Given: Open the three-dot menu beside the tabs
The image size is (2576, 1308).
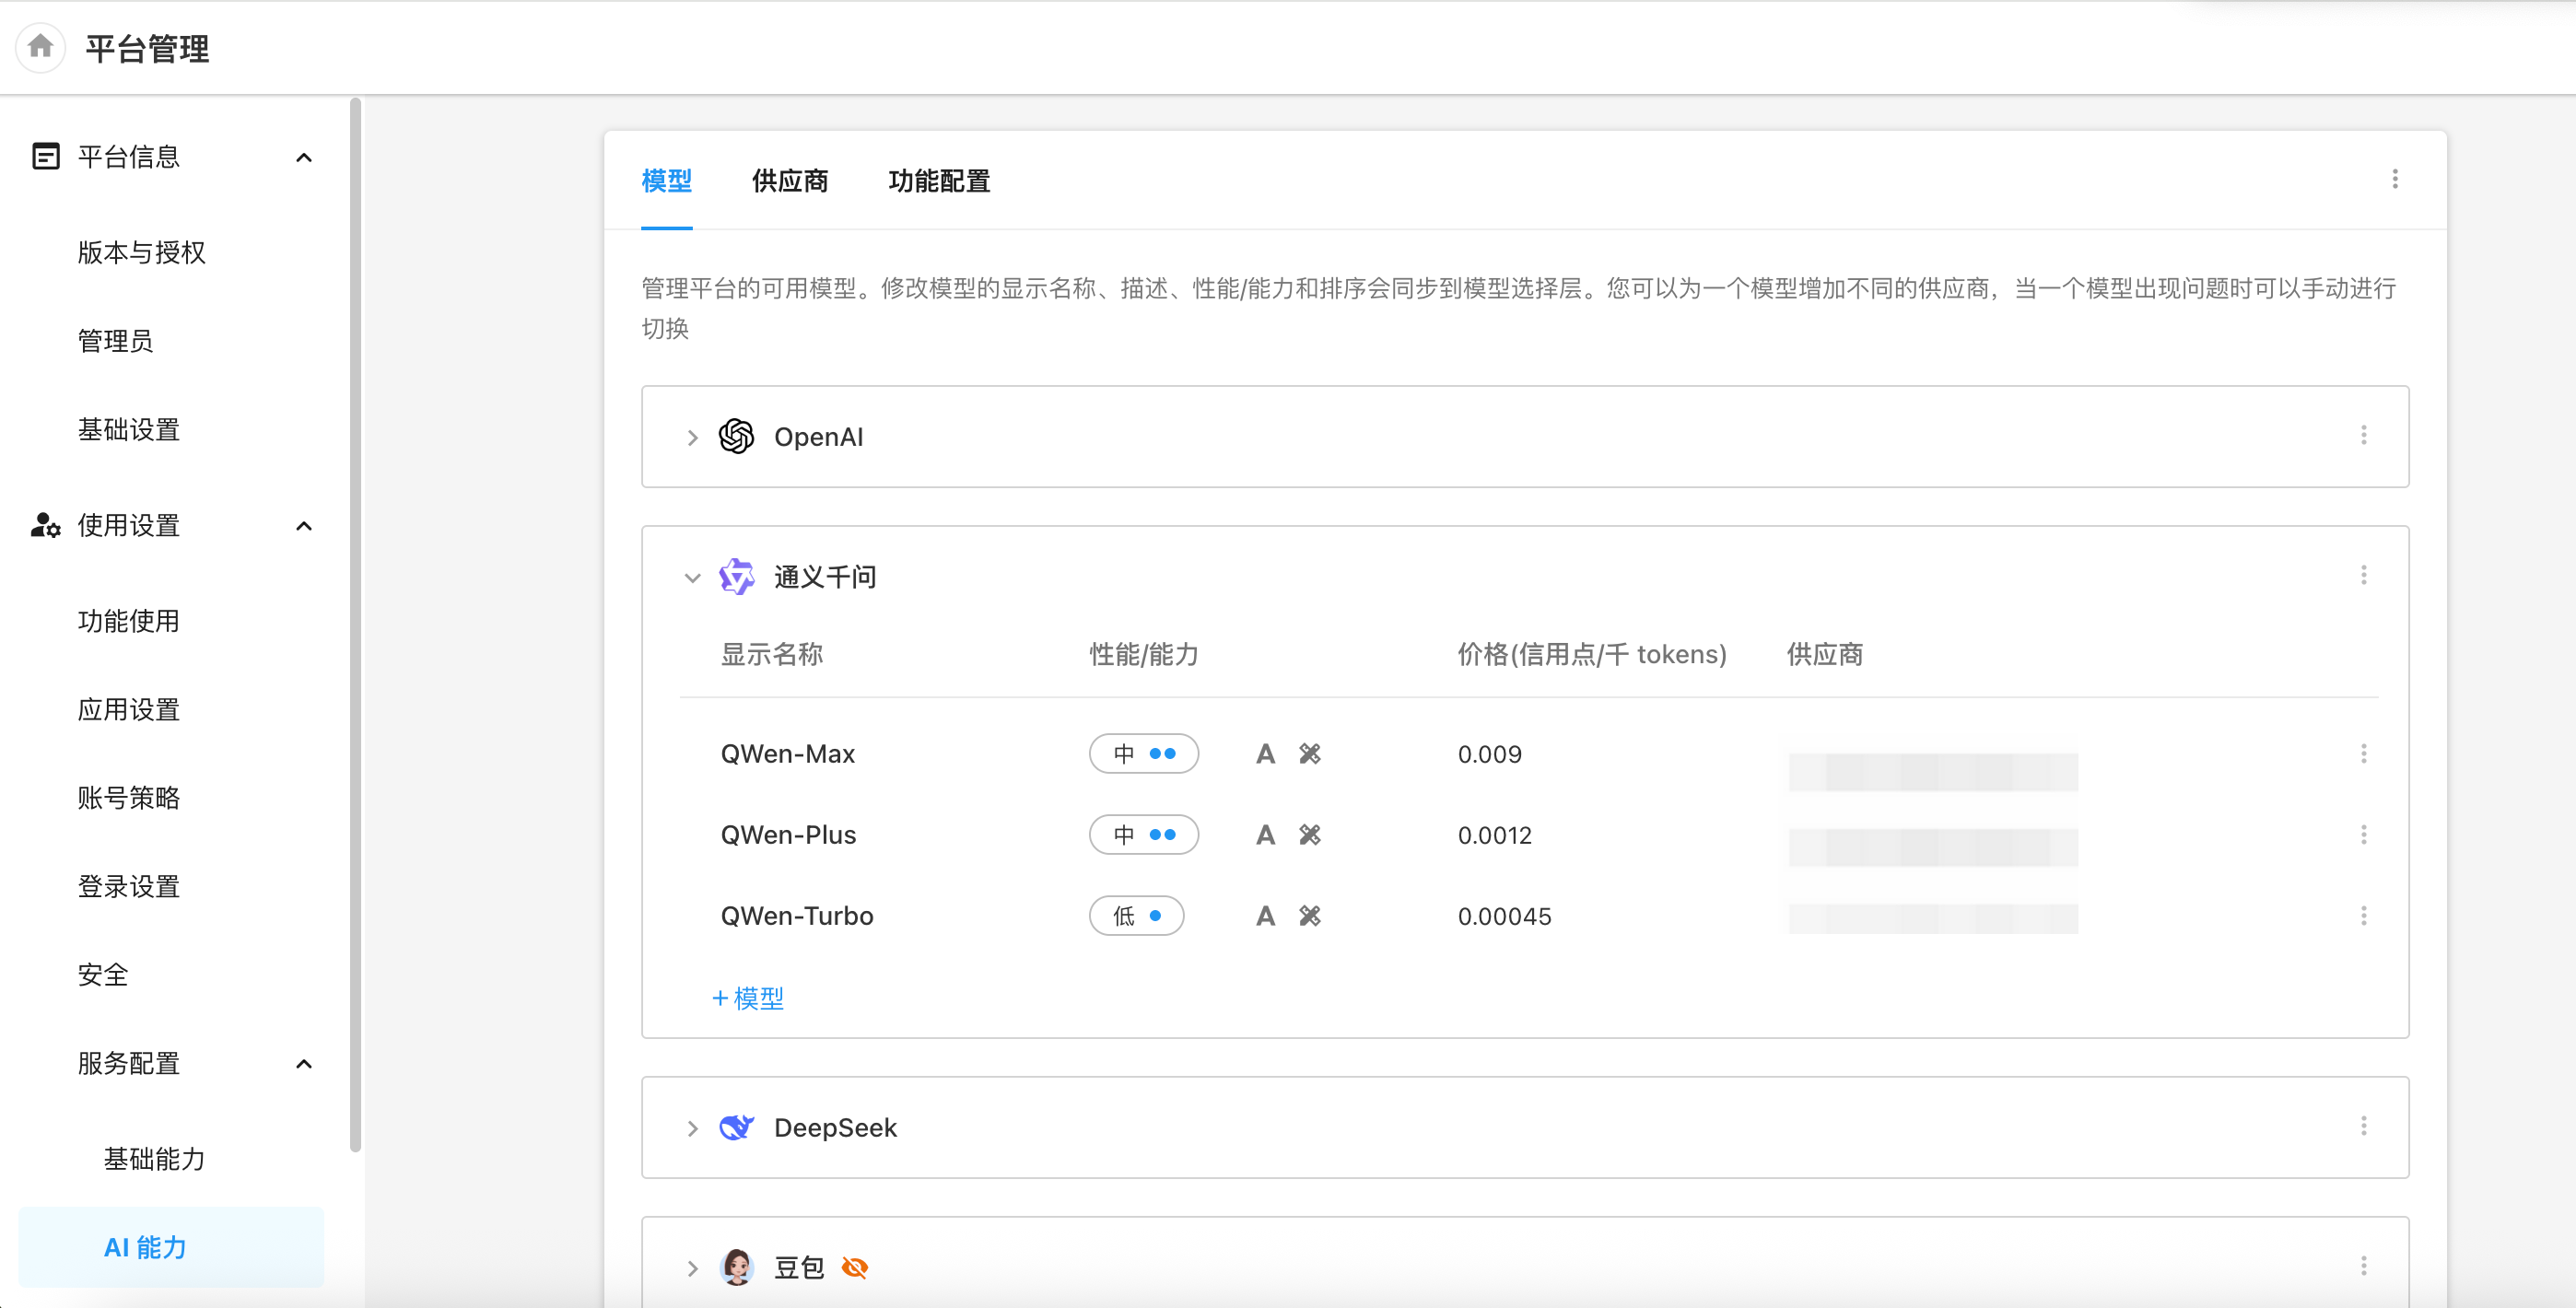Looking at the screenshot, I should (x=2394, y=179).
